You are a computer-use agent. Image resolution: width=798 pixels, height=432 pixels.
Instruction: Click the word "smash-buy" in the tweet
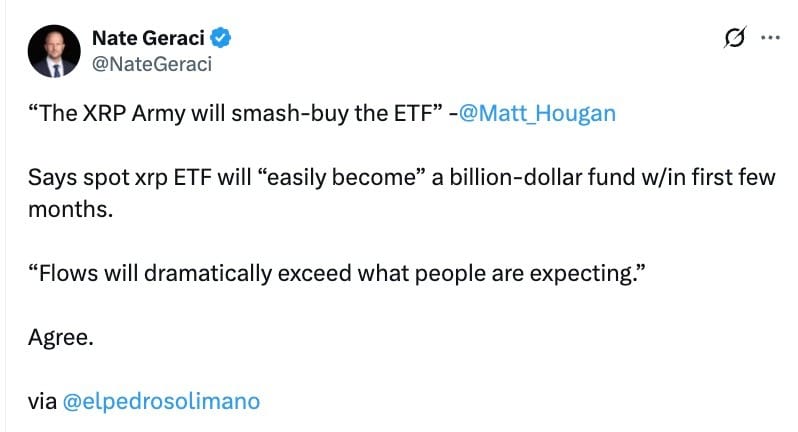(274, 113)
